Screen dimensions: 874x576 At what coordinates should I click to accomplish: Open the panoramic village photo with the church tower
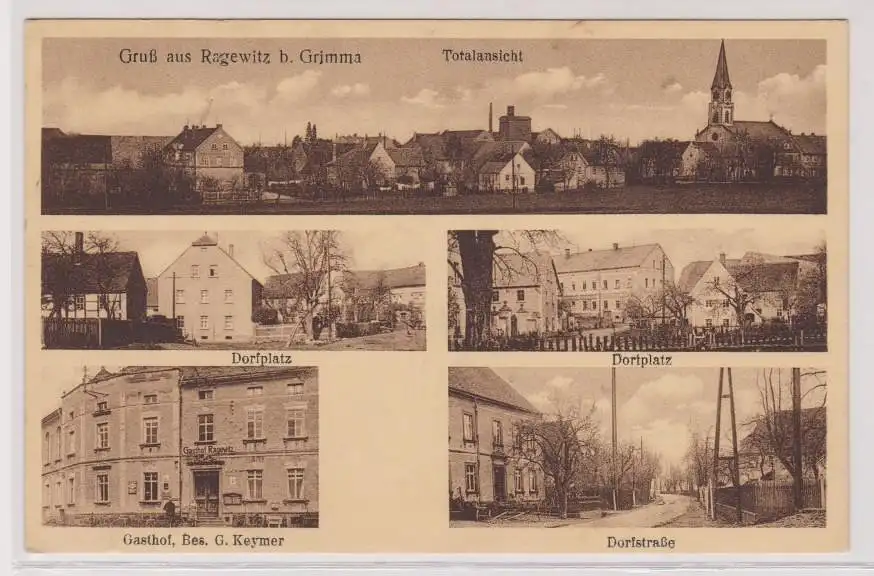tap(434, 126)
